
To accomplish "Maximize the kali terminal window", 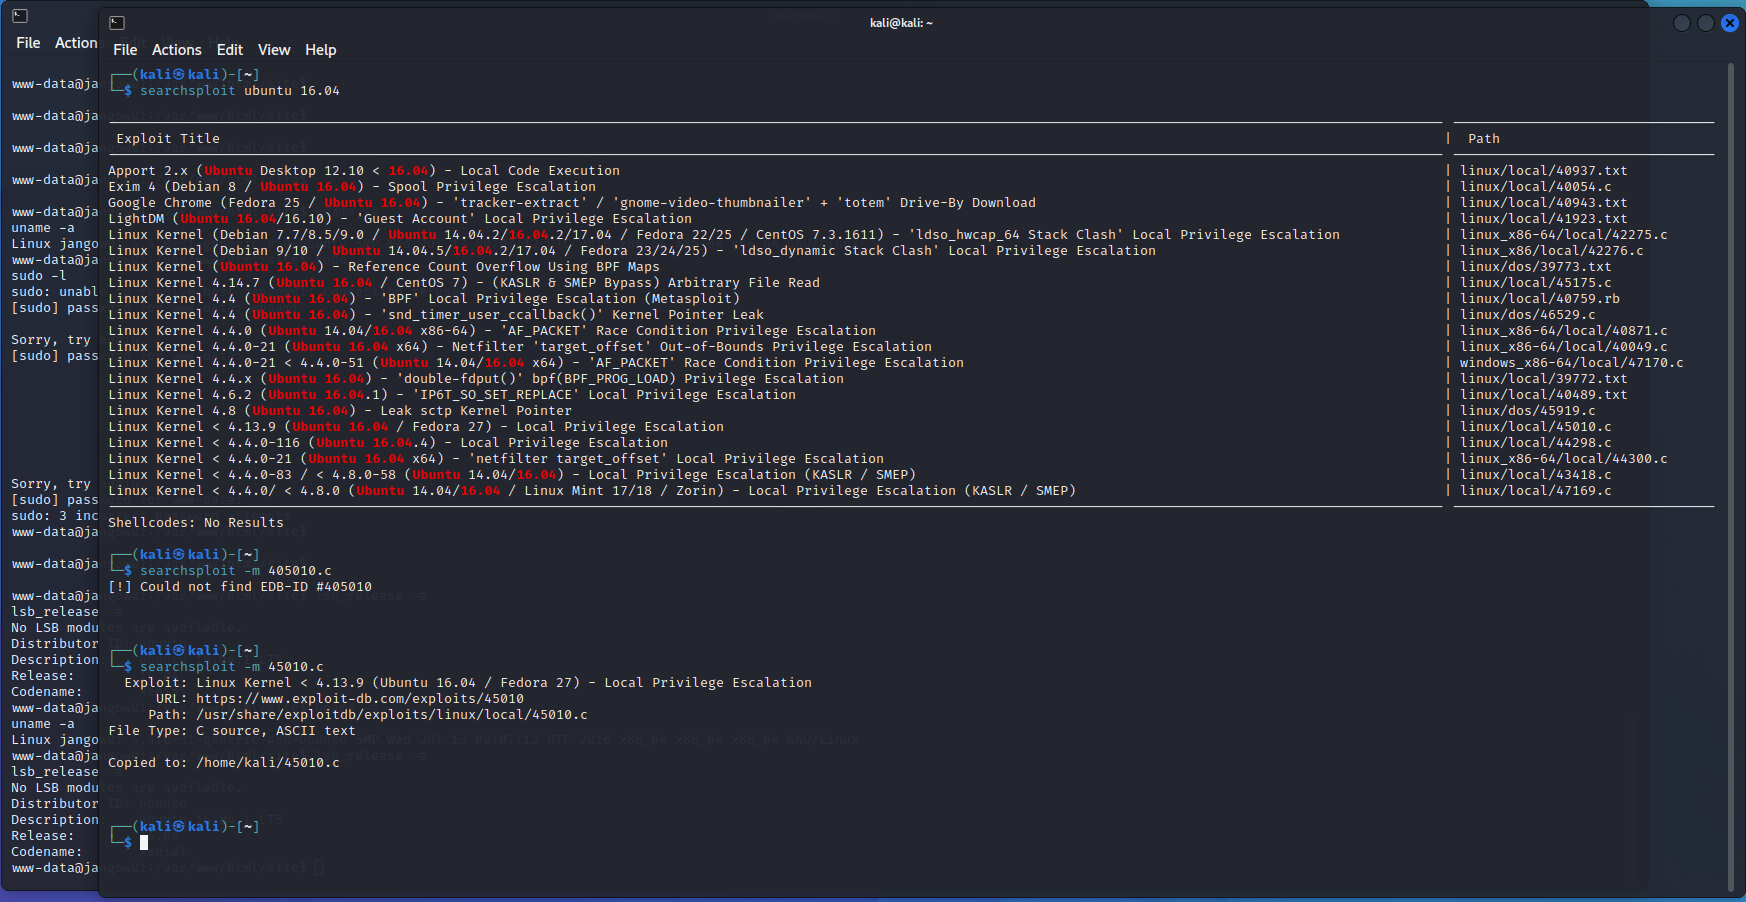I will pyautogui.click(x=1706, y=23).
